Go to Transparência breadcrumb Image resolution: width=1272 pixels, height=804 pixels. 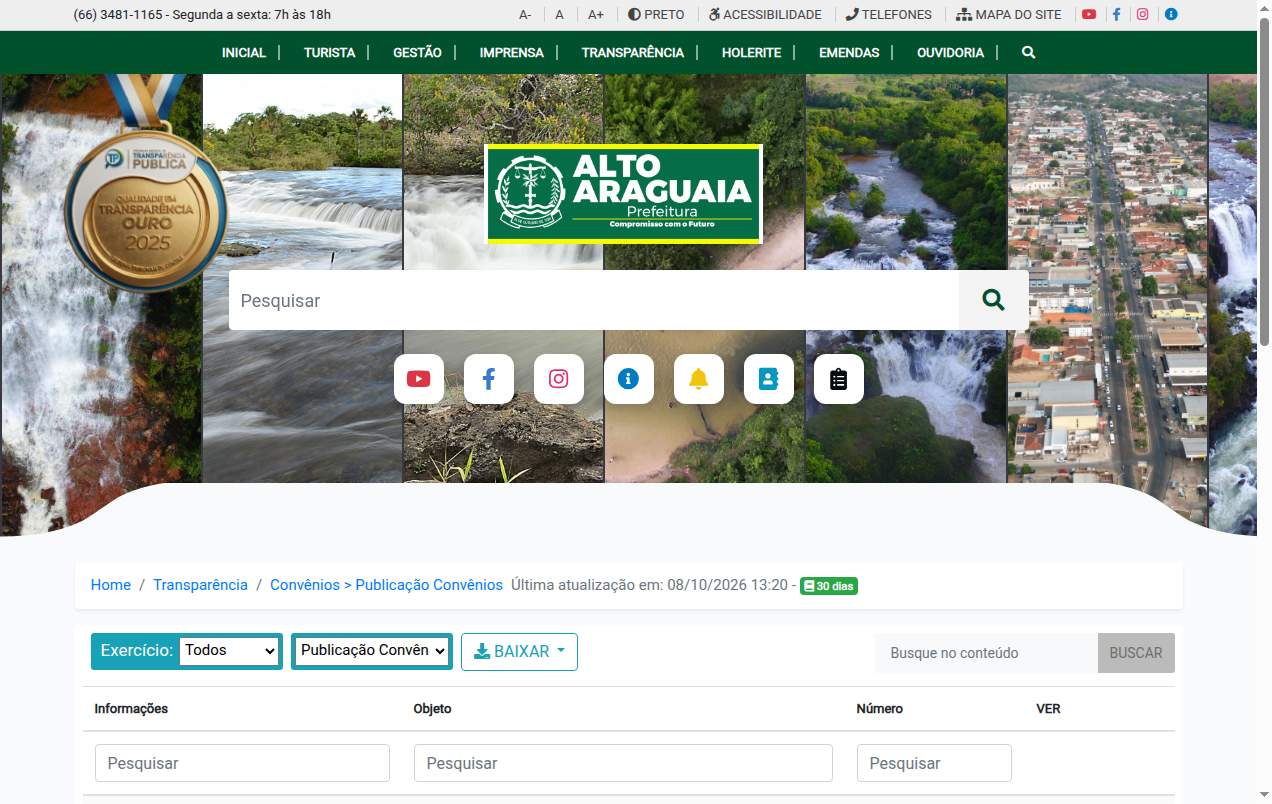pyautogui.click(x=200, y=585)
